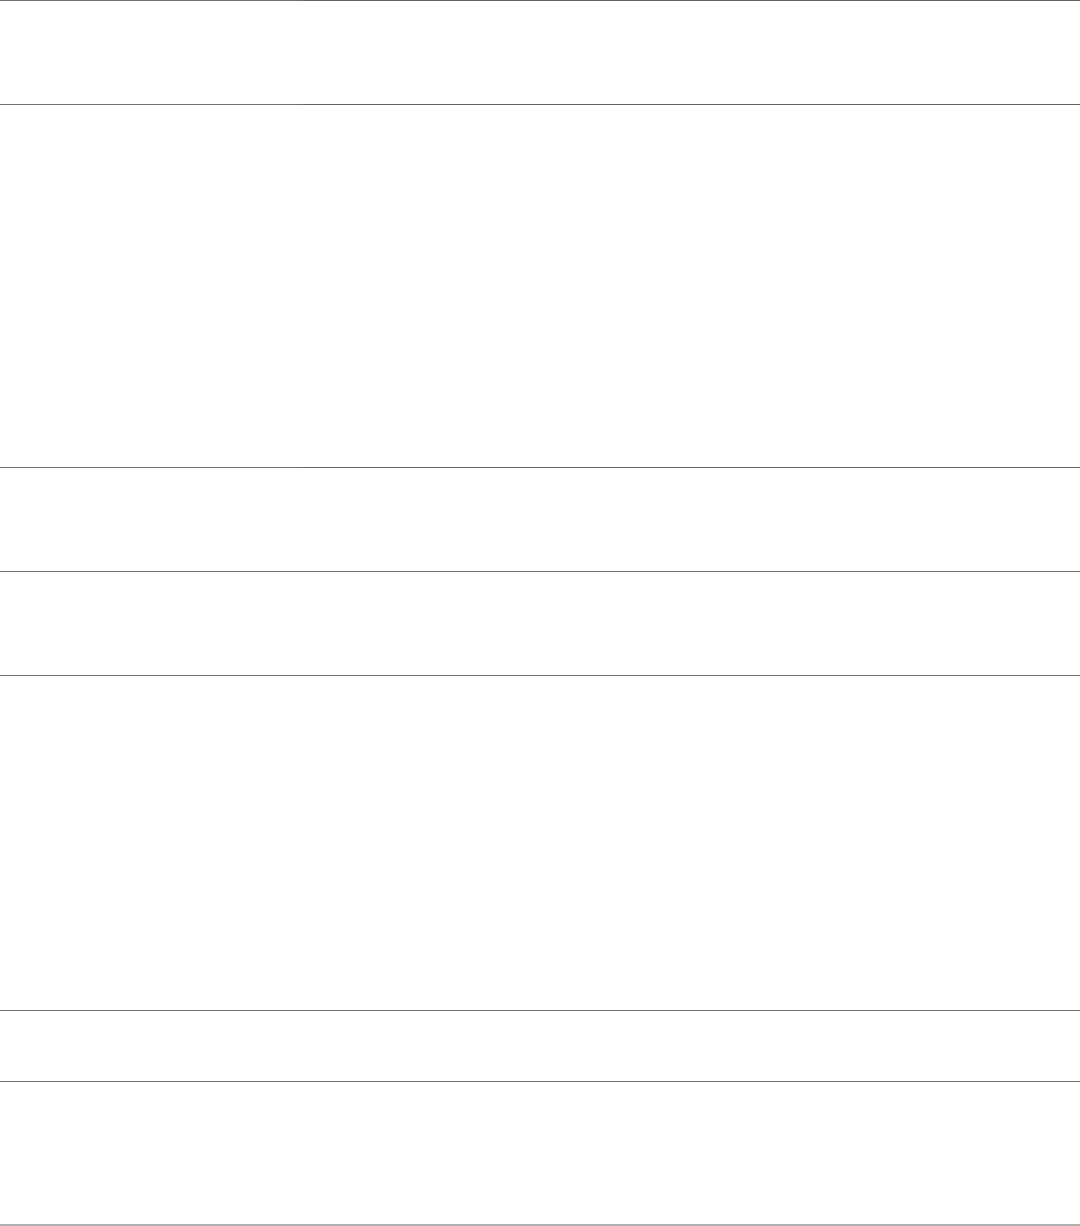Viewport: 1080px width, 1226px height.
Task: Click the divider at the bottom of the lower tall section
Action: (540, 1010)
